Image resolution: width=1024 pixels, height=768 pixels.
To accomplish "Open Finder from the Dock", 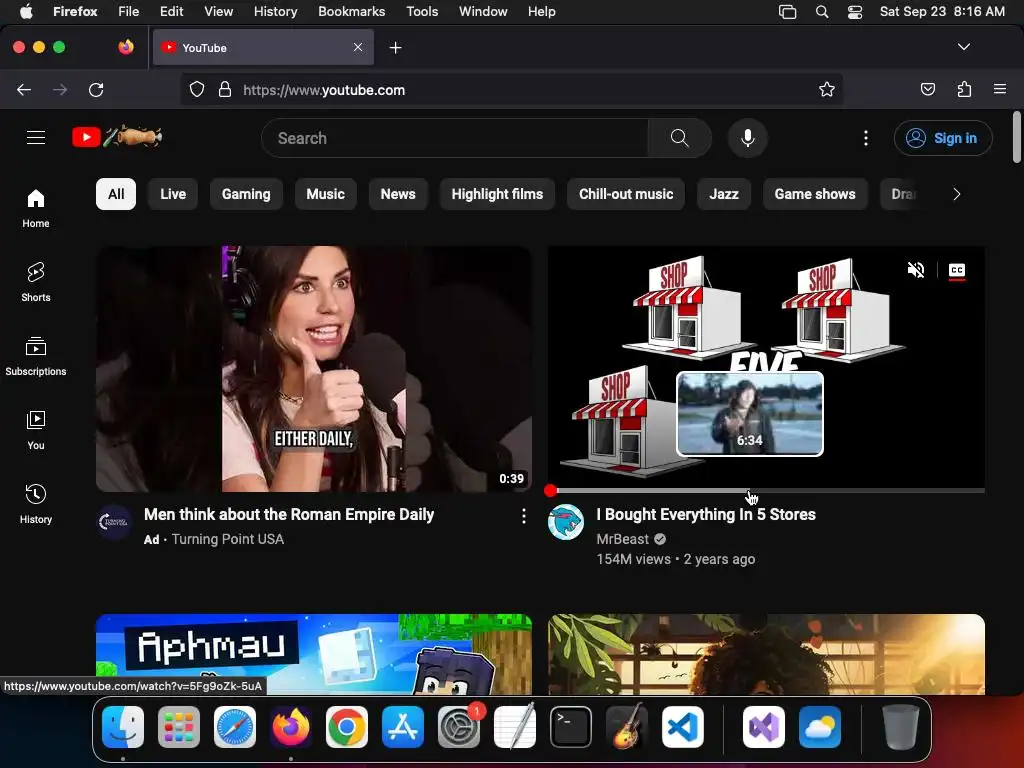I will tap(123, 726).
